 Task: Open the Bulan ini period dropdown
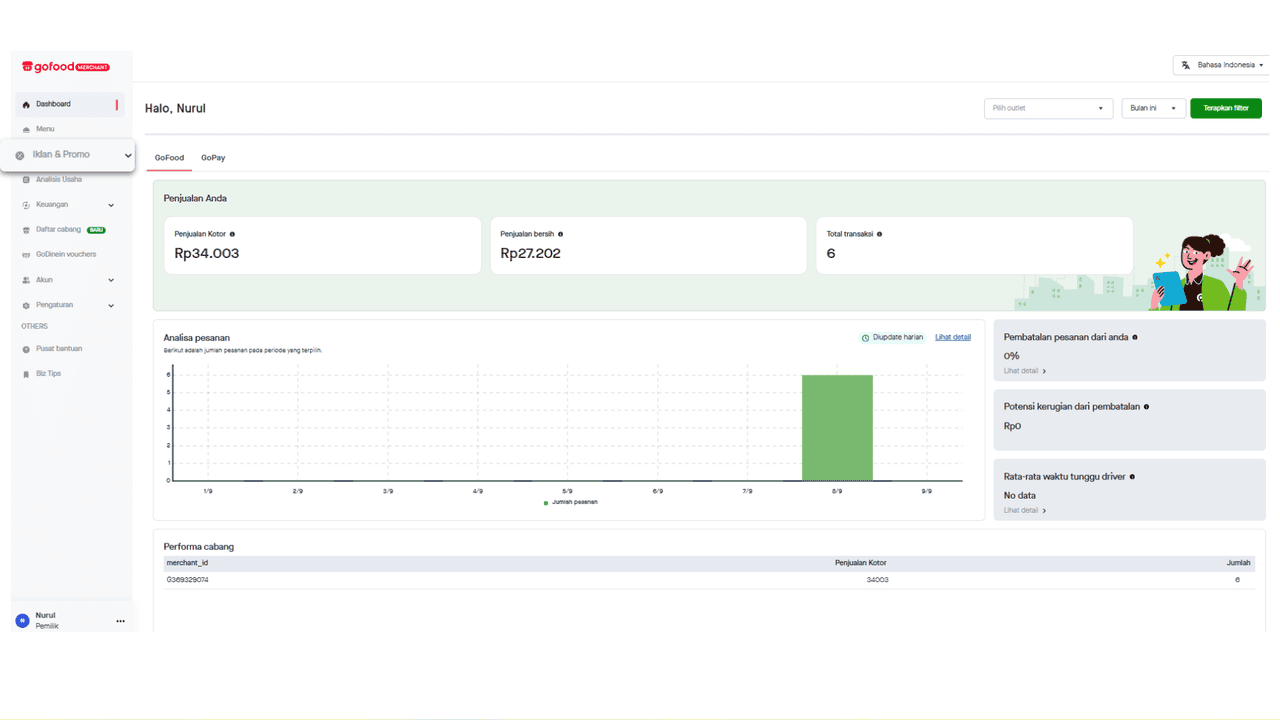click(x=1154, y=108)
